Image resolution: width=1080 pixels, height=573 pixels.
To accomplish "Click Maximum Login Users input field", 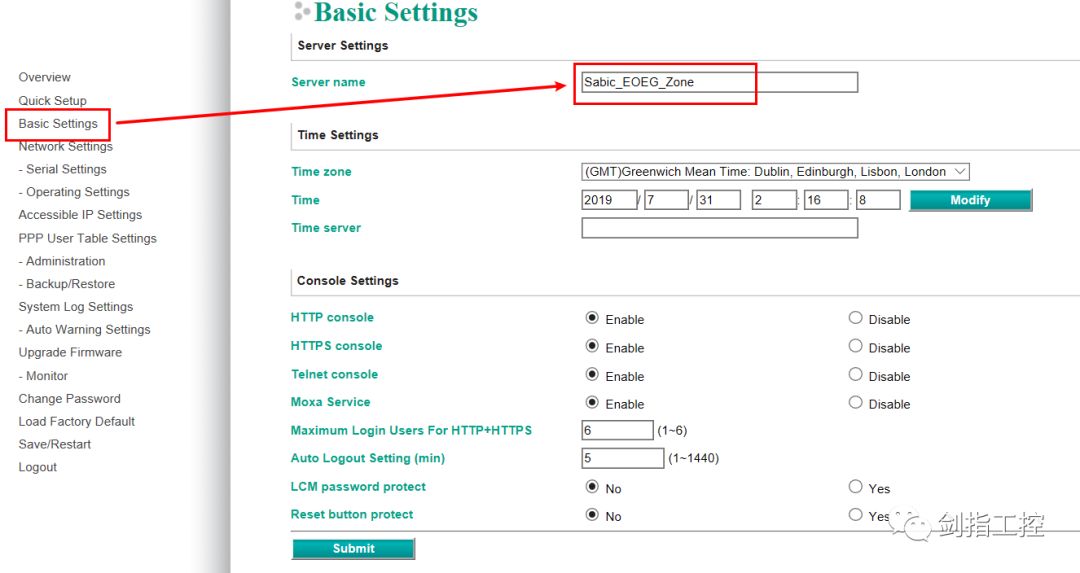I will click(617, 430).
